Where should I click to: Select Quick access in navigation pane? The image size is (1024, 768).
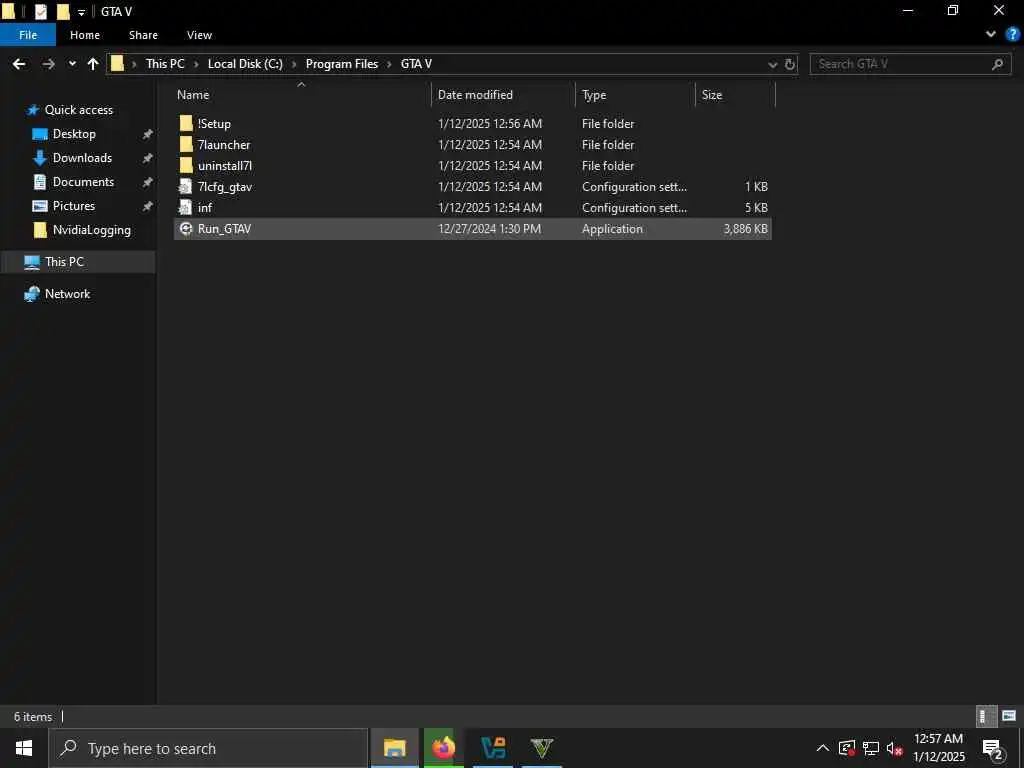click(78, 110)
